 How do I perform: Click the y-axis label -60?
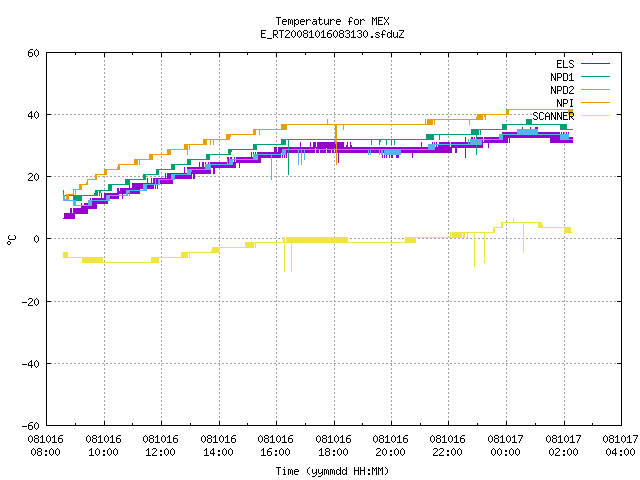coord(31,426)
